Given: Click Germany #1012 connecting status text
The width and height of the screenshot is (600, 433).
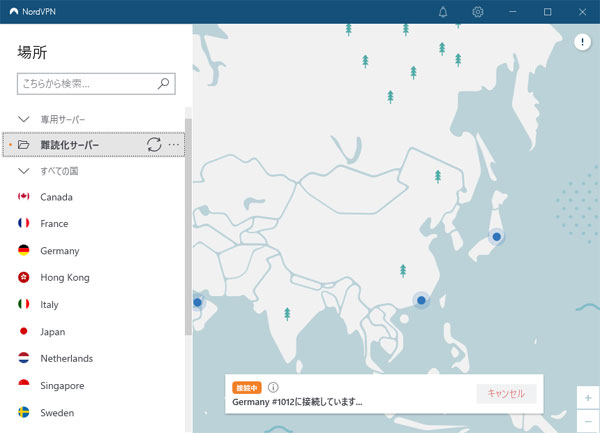Looking at the screenshot, I should point(297,402).
